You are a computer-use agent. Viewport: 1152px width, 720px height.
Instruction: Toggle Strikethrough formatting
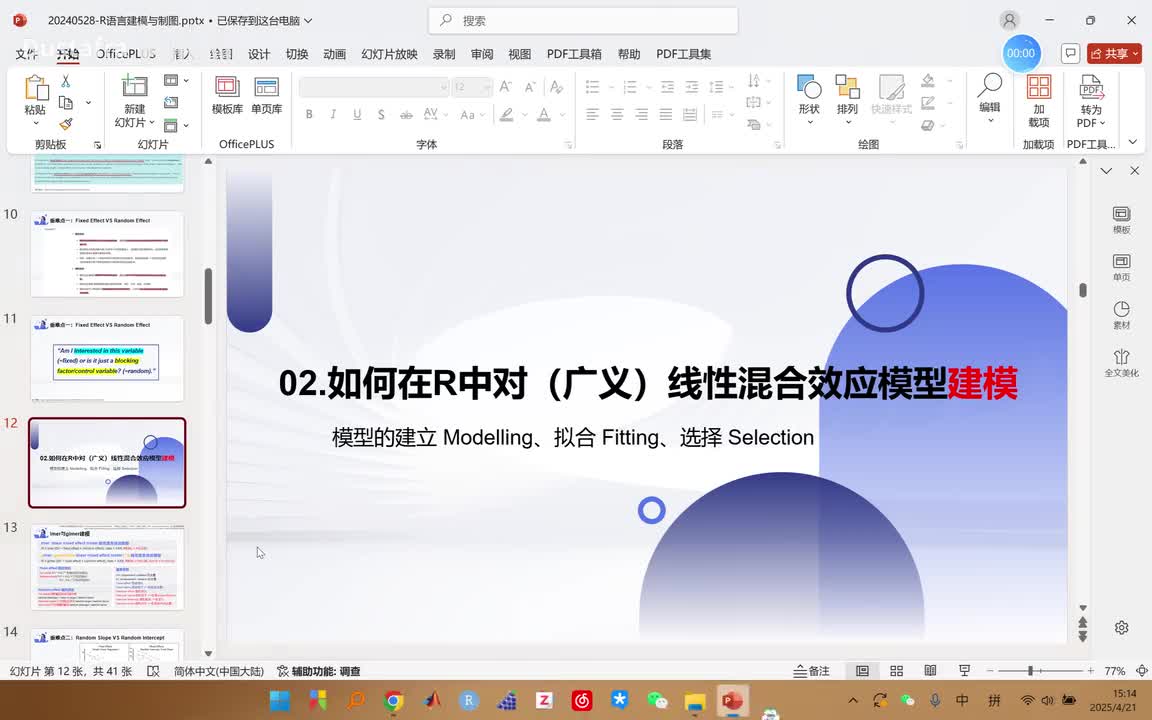(406, 115)
